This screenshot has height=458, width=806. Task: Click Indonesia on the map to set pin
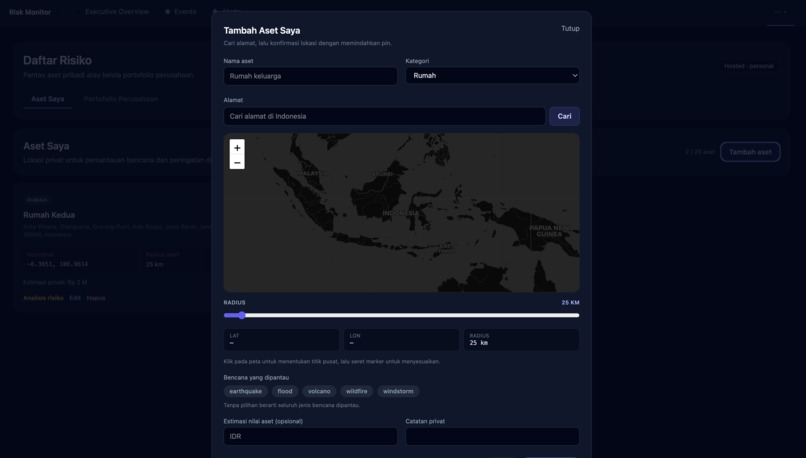click(400, 213)
